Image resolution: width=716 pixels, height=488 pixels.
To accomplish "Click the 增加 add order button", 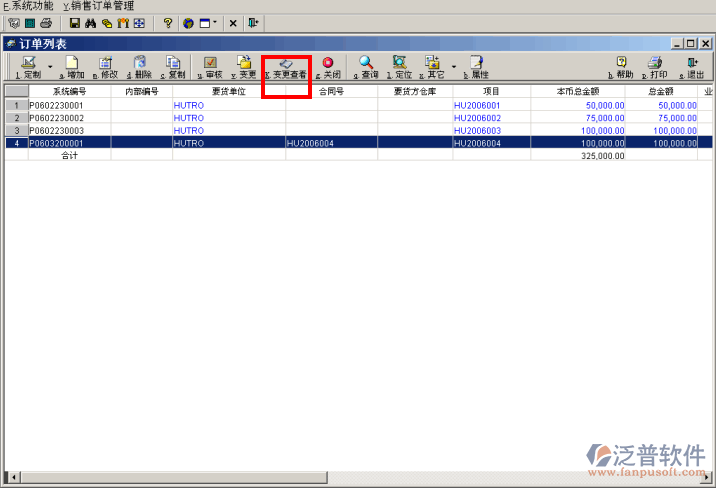I will 72,68.
